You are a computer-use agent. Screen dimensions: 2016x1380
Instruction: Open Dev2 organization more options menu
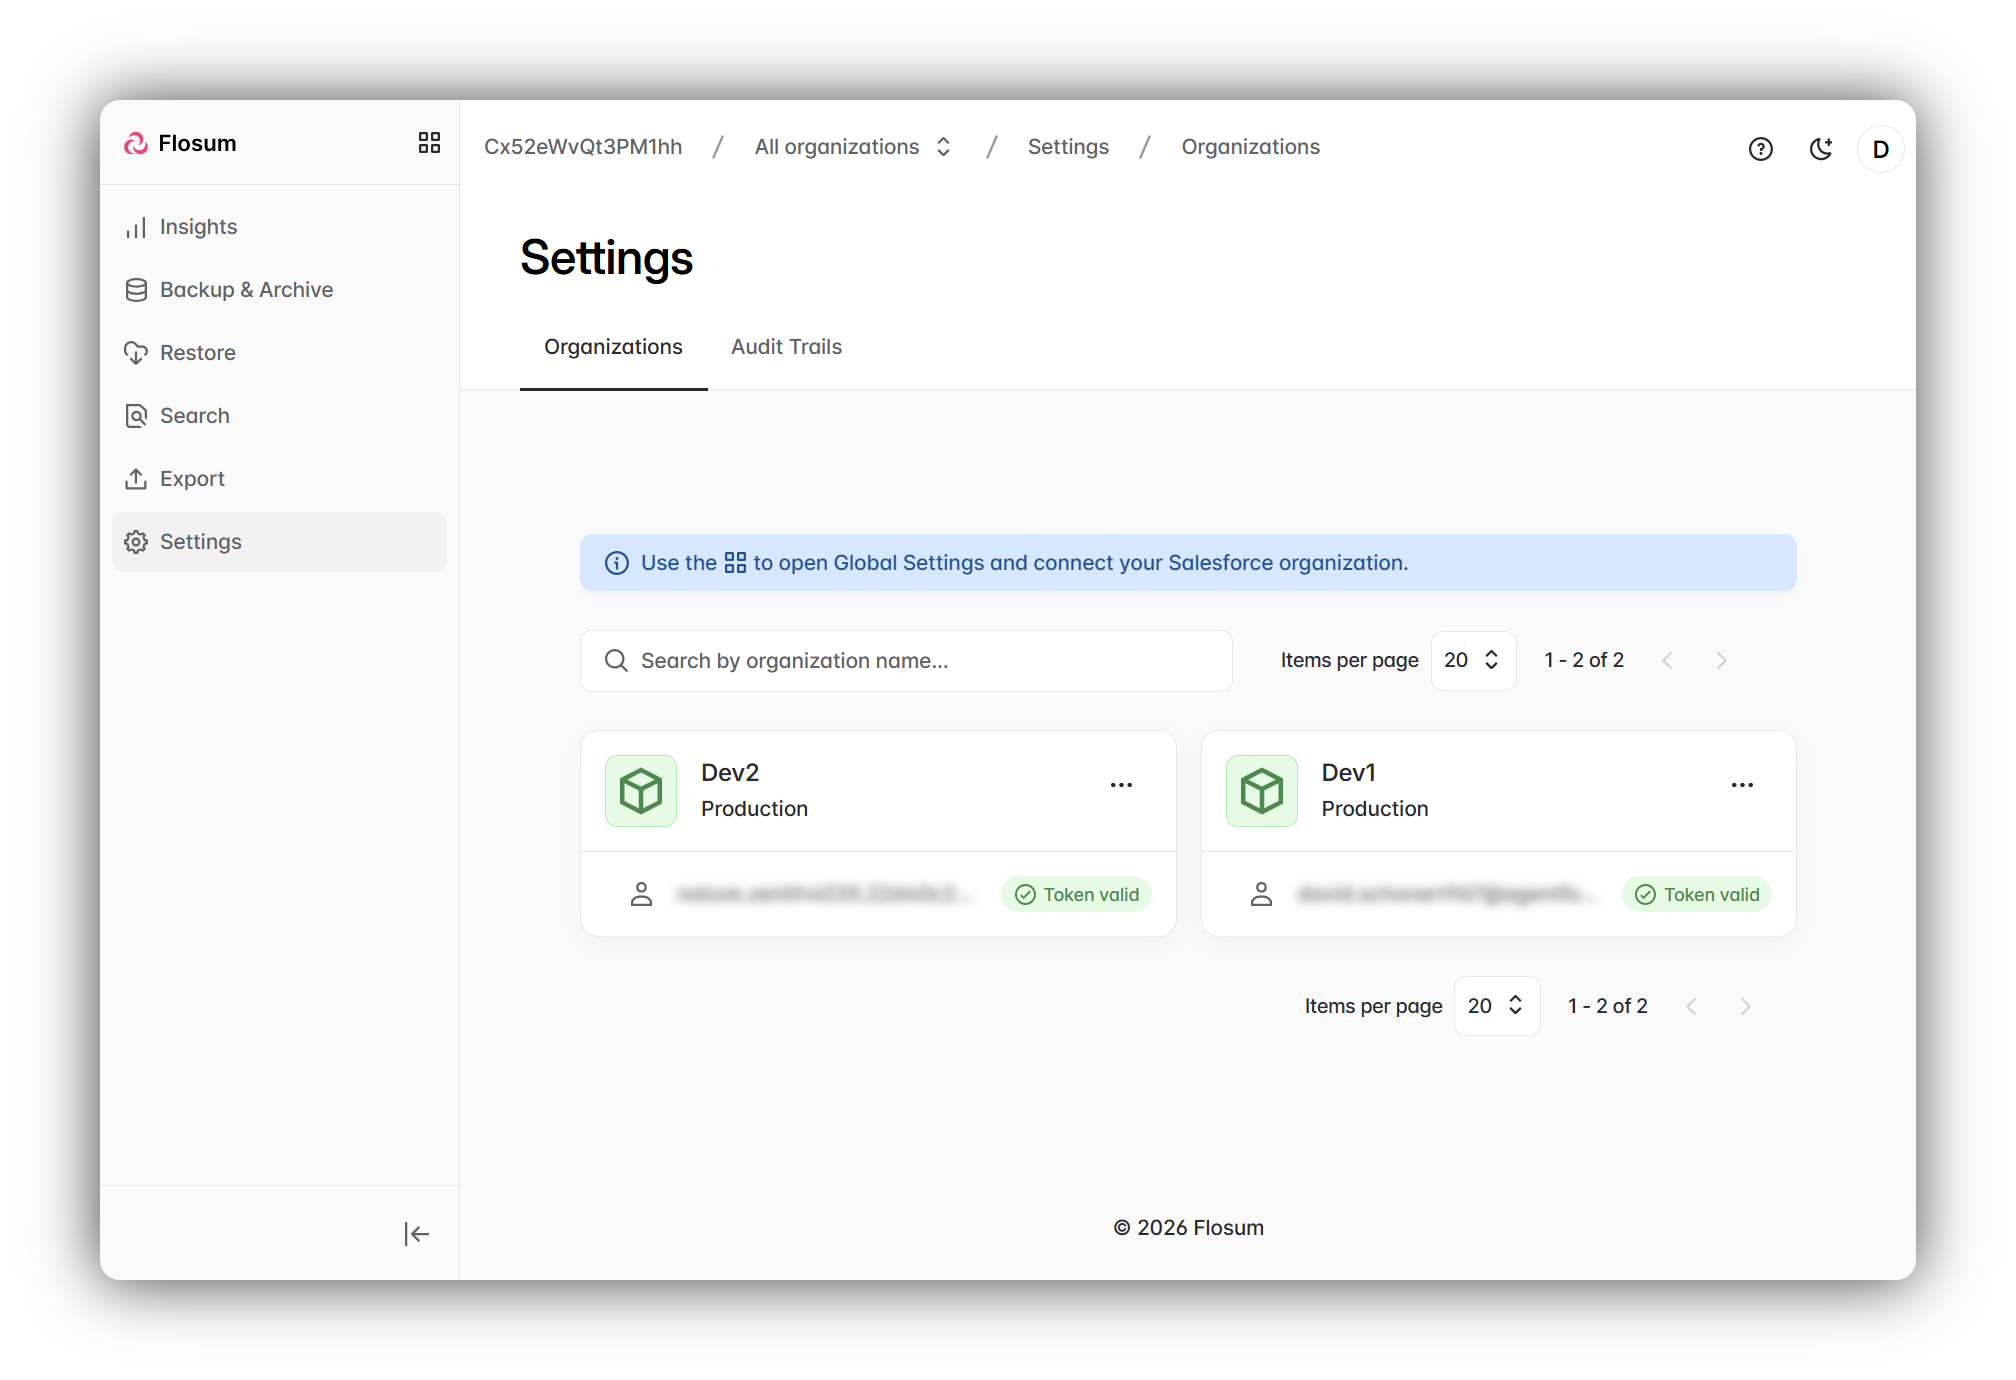pyautogui.click(x=1121, y=785)
